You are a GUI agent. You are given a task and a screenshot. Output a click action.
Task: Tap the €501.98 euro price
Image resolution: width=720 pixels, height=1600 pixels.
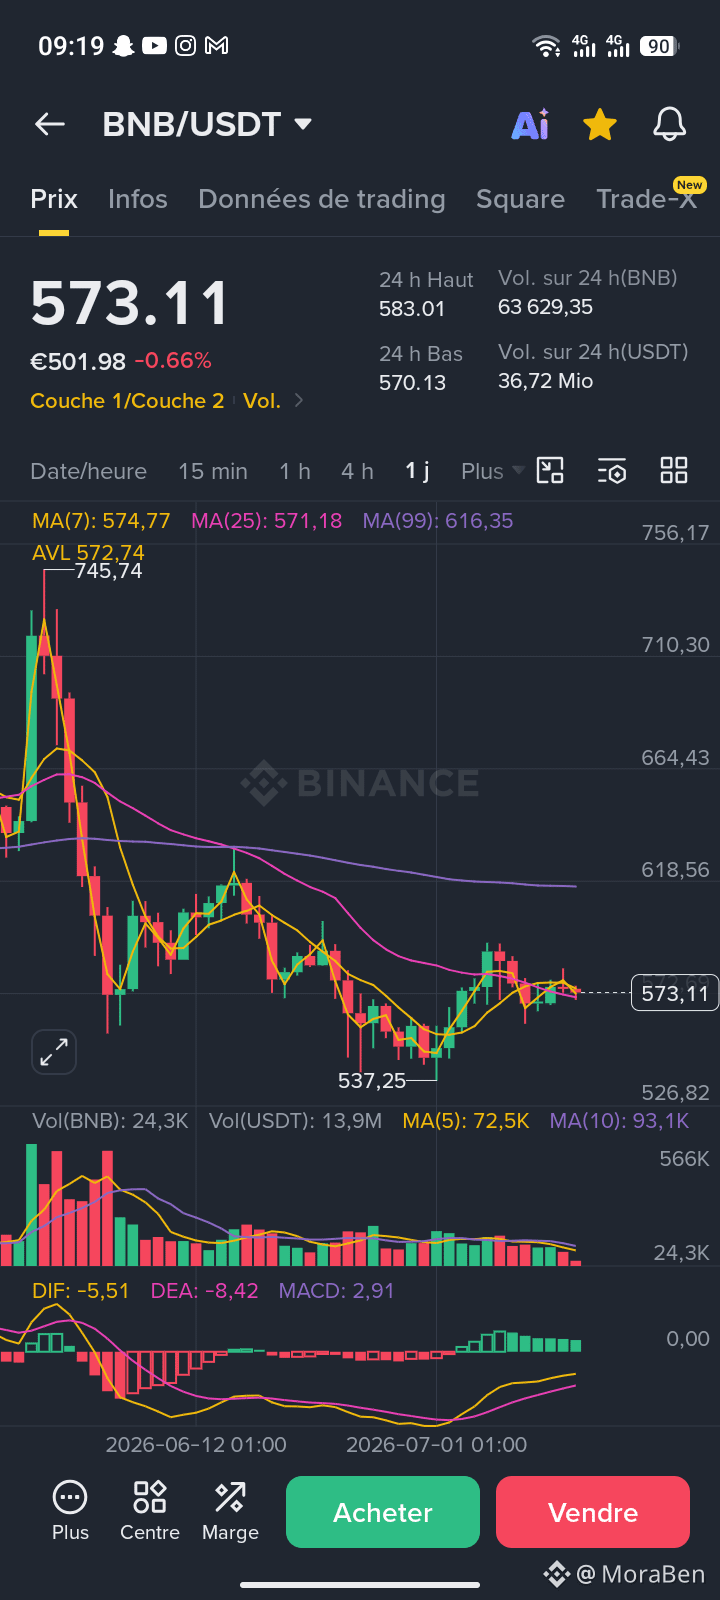click(x=78, y=361)
